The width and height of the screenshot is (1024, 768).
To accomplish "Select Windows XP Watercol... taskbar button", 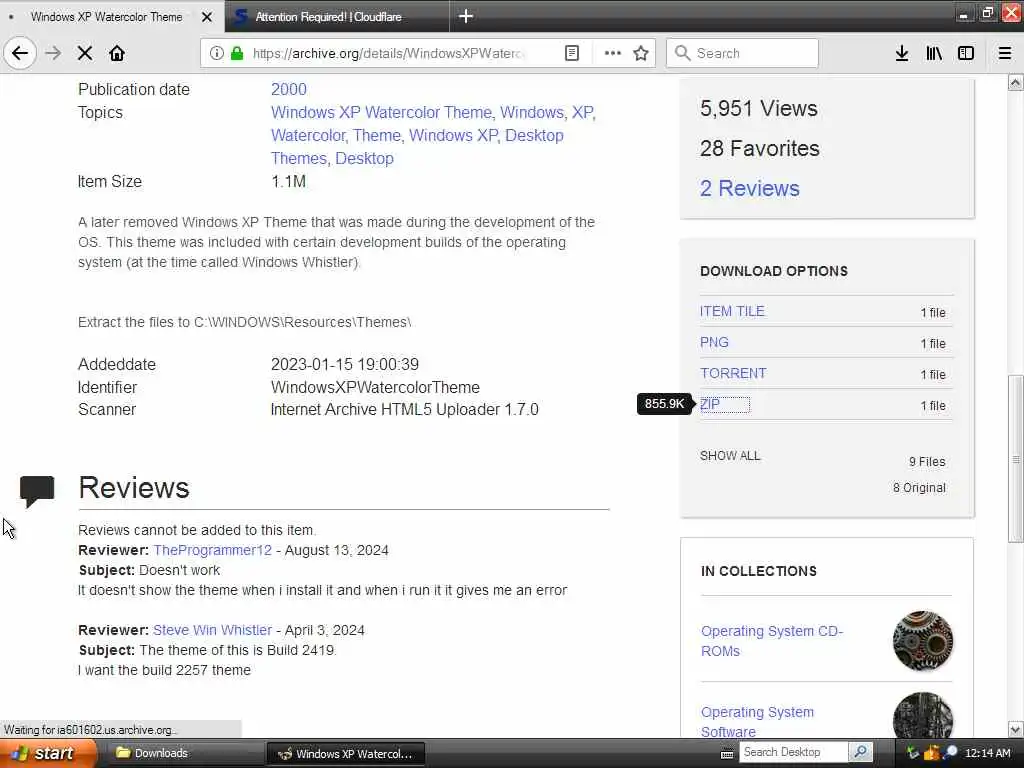I will coord(345,754).
